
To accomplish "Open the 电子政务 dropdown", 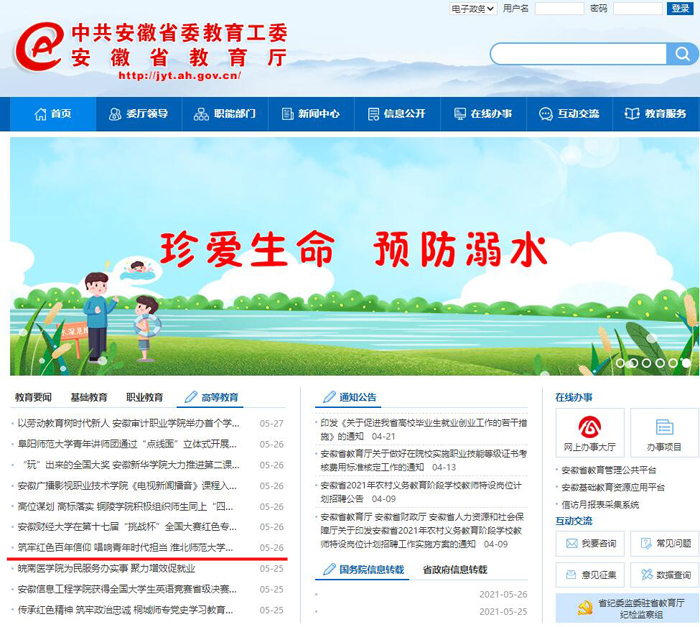I will 472,9.
